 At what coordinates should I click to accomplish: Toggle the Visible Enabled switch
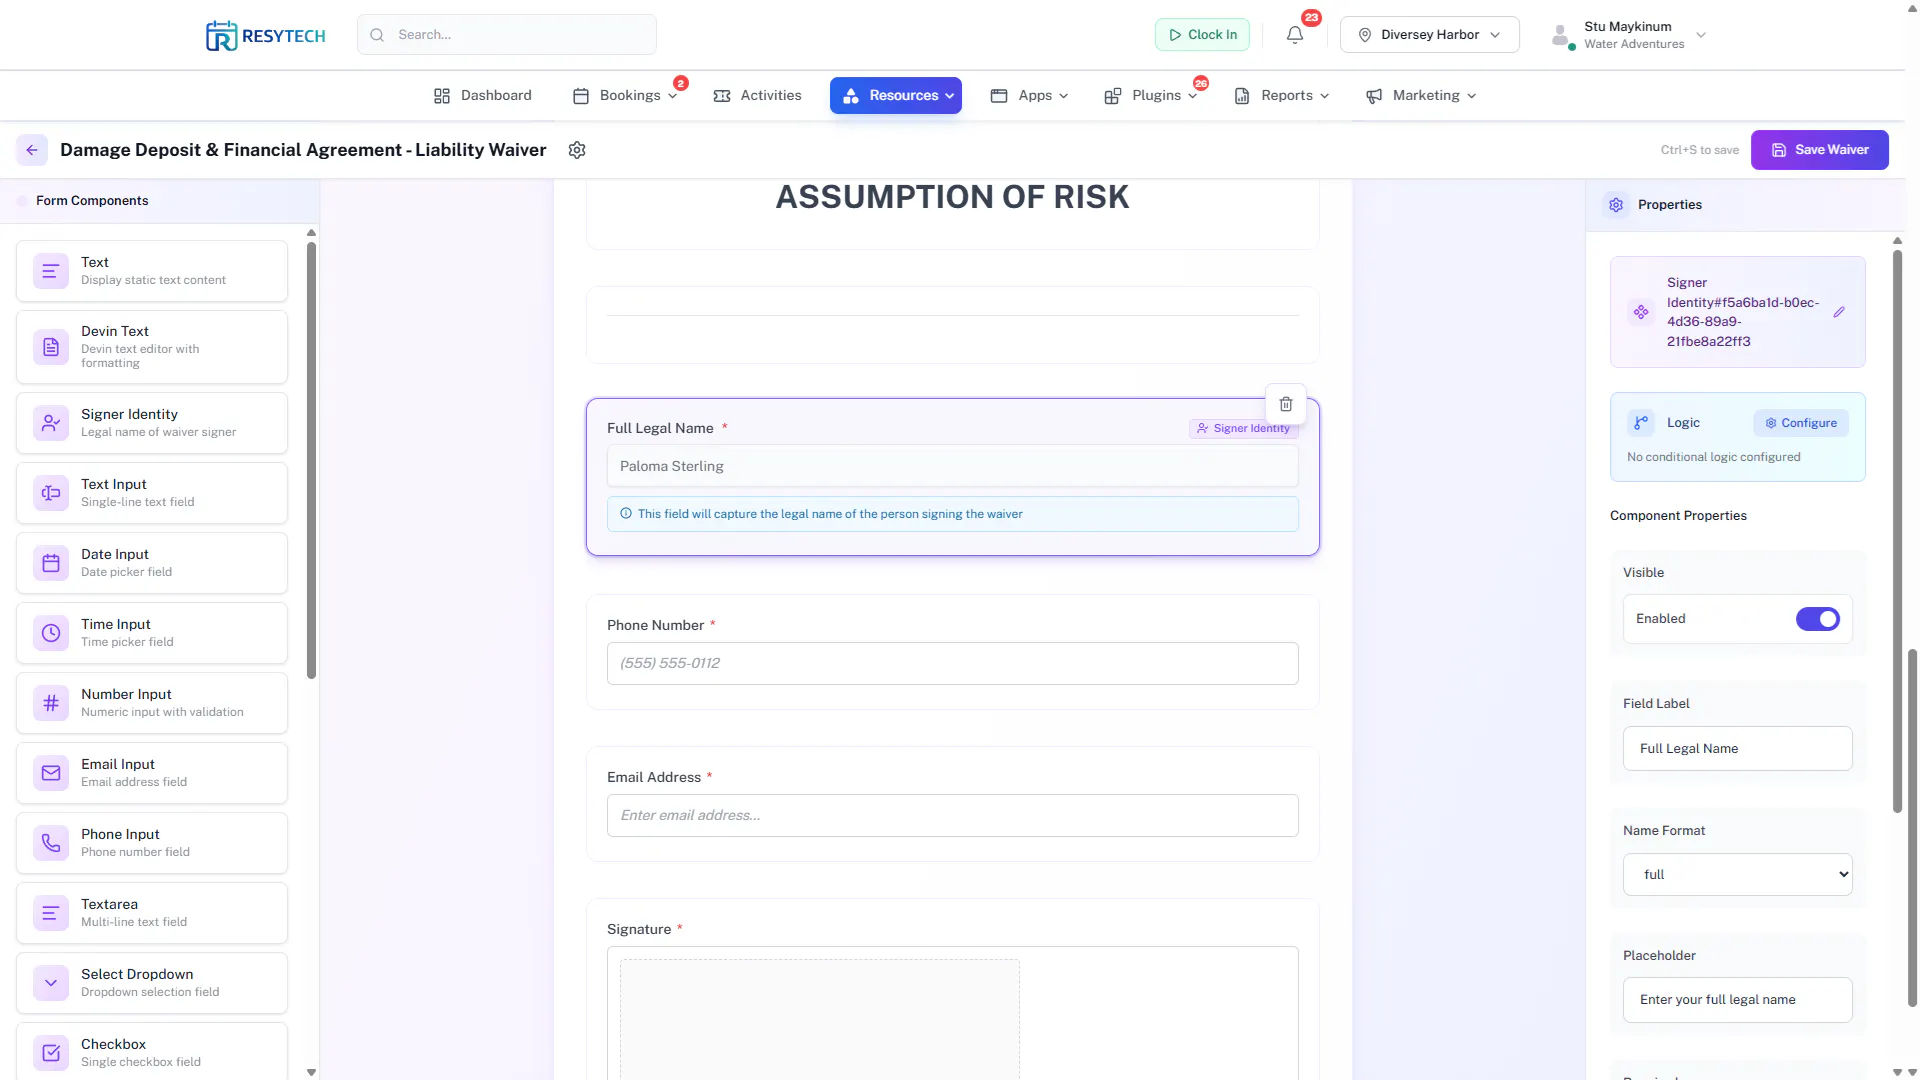click(x=1817, y=619)
